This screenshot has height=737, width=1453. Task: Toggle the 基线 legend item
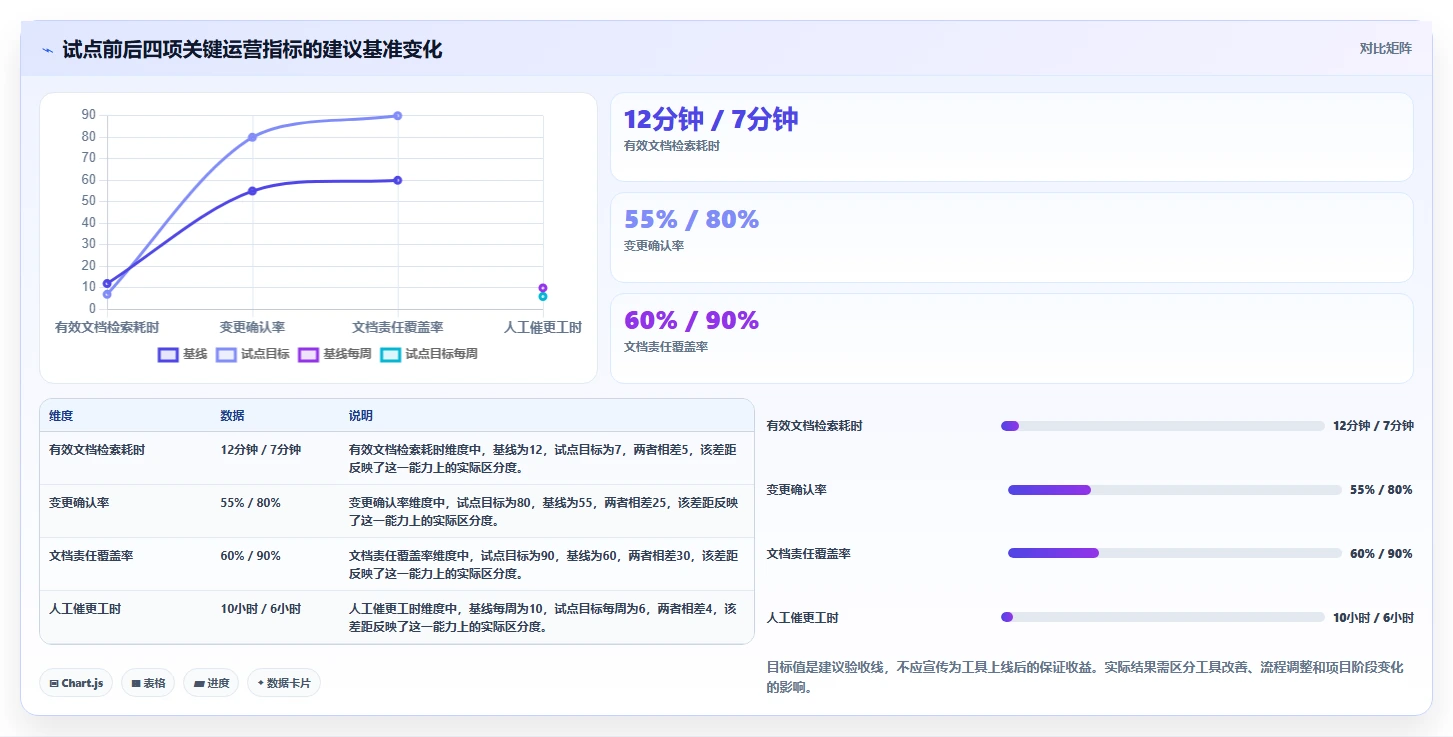[x=183, y=354]
